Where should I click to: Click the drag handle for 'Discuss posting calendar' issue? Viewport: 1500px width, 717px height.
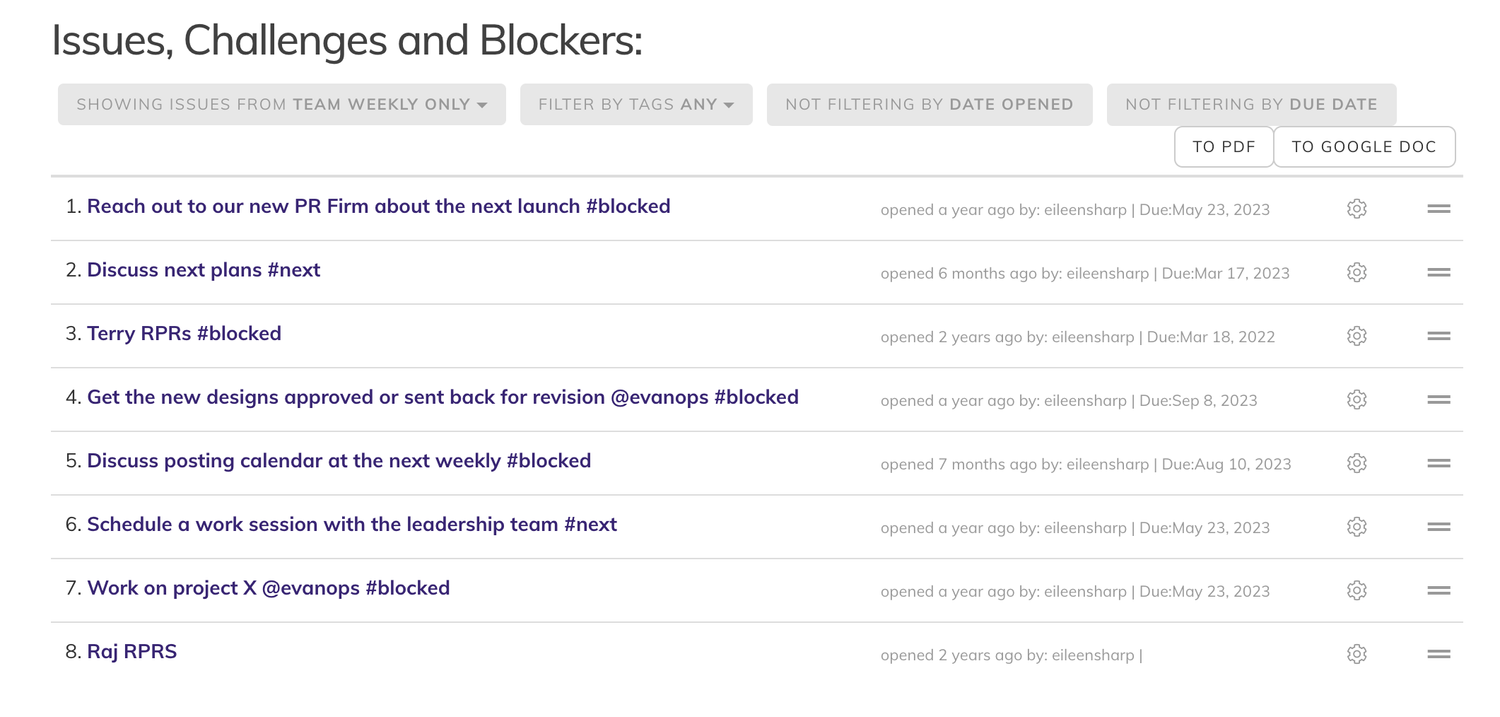[1438, 463]
